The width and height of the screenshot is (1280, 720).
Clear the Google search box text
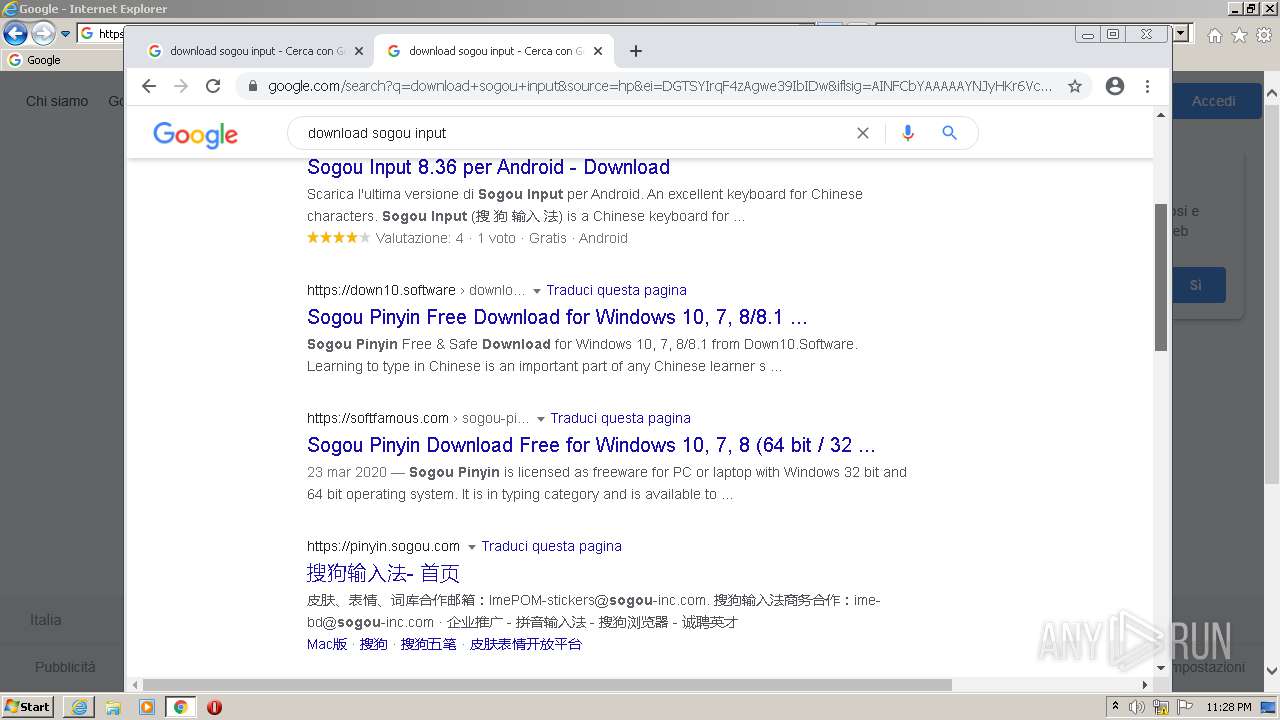click(863, 133)
